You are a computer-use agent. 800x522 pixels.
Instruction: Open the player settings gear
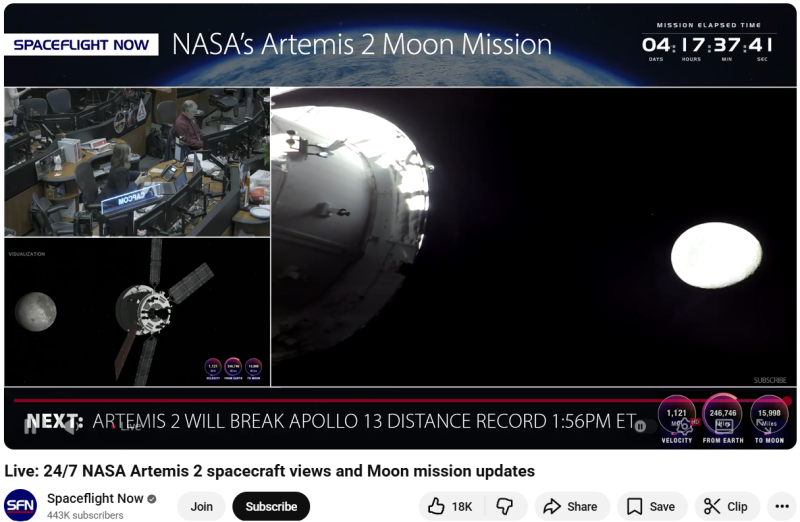685,426
